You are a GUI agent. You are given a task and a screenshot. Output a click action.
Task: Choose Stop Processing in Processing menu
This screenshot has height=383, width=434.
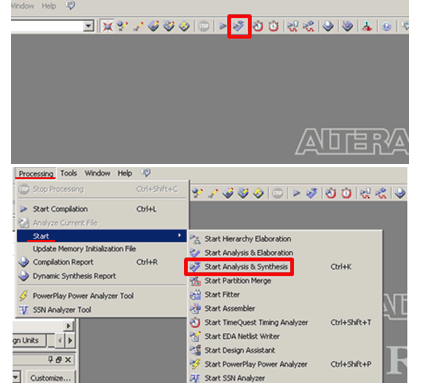coord(102,189)
